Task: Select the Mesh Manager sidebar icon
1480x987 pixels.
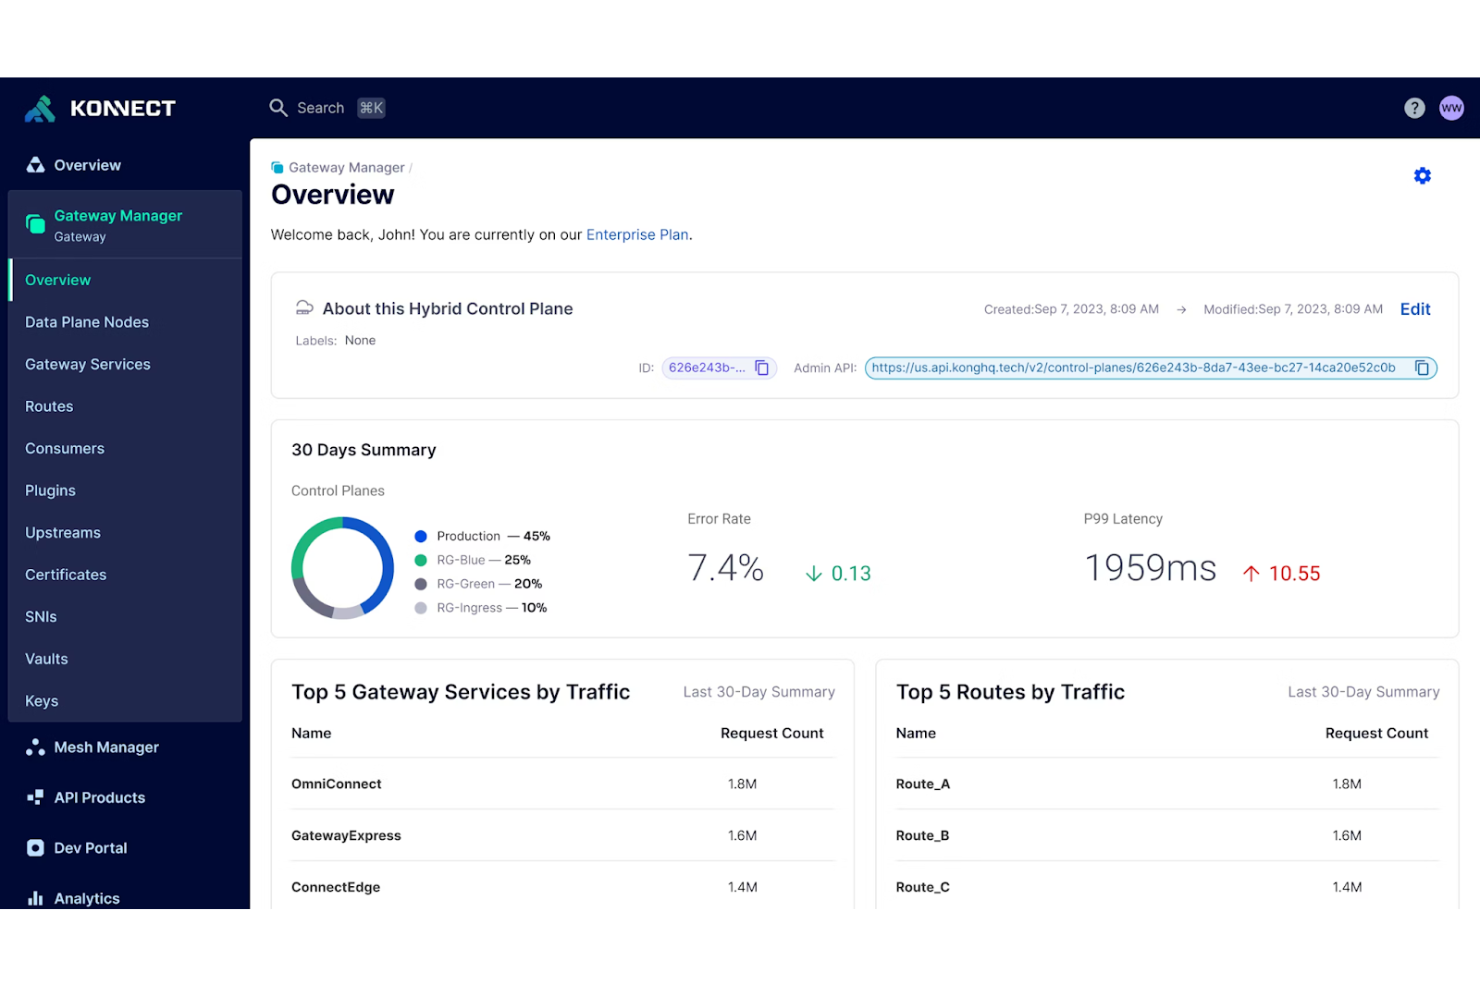Action: click(33, 747)
